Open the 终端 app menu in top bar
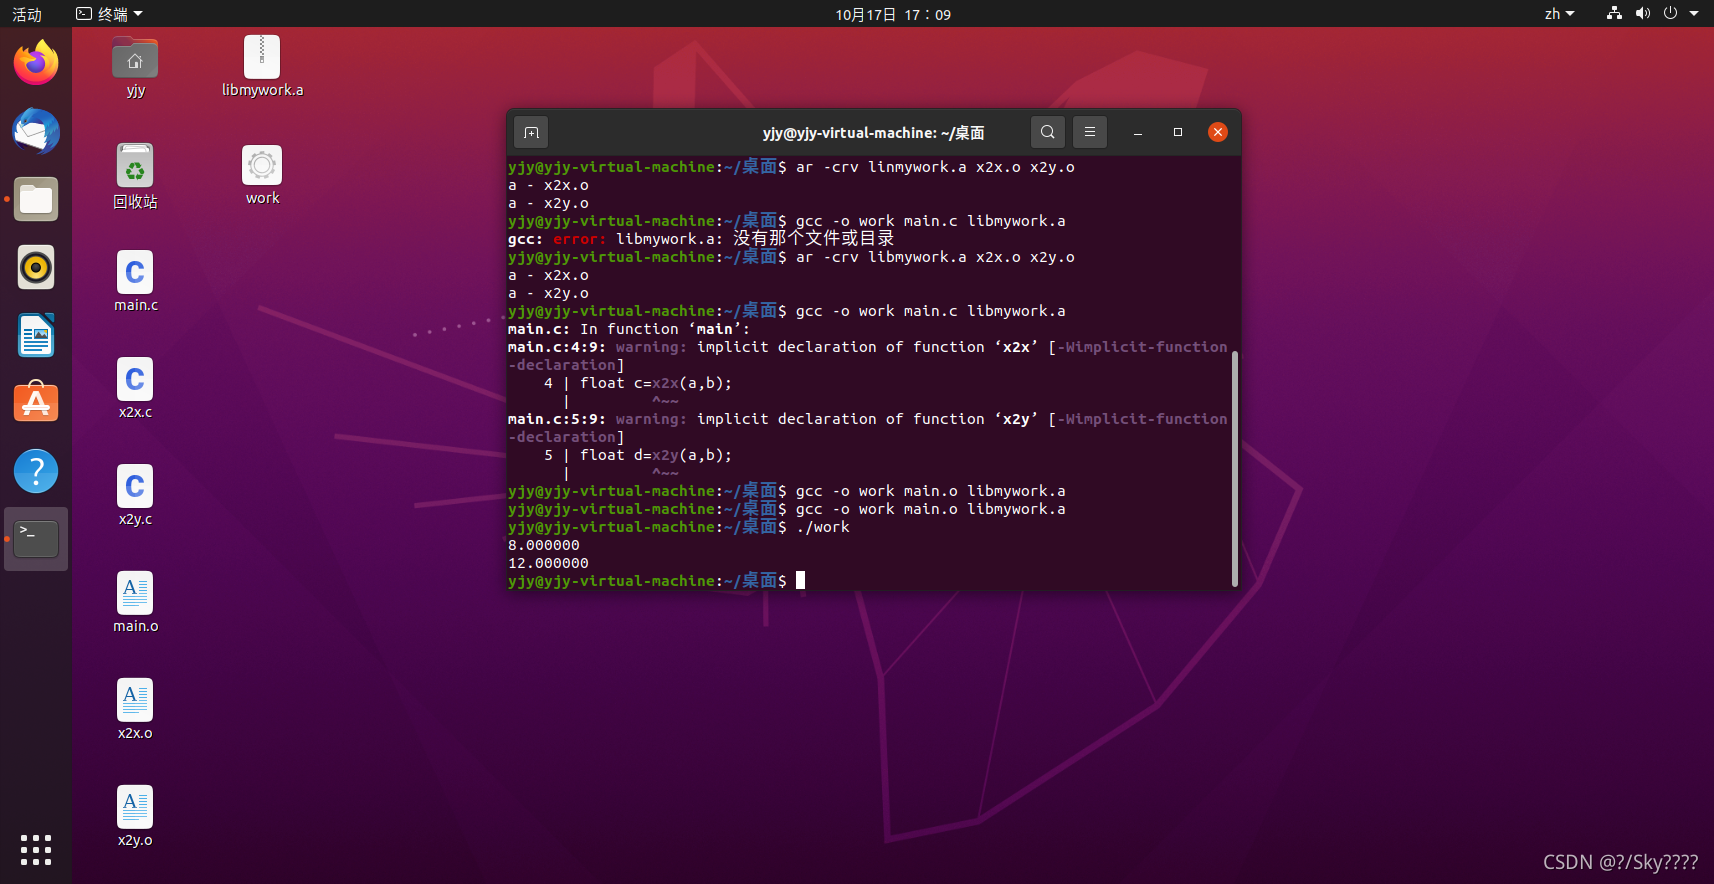 [x=109, y=14]
